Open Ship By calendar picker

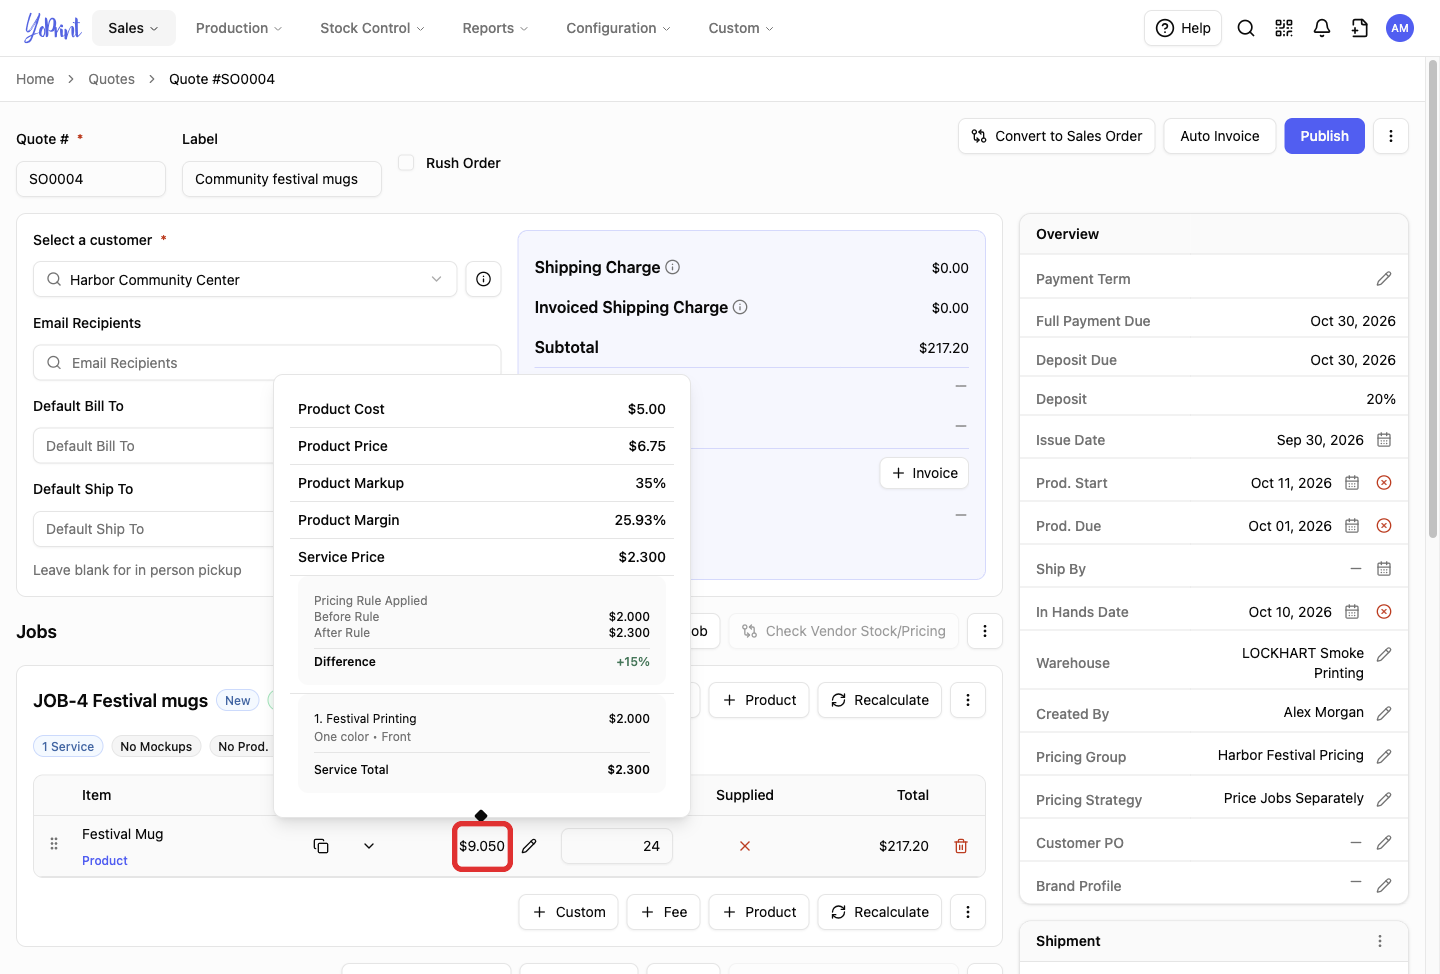[1384, 569]
